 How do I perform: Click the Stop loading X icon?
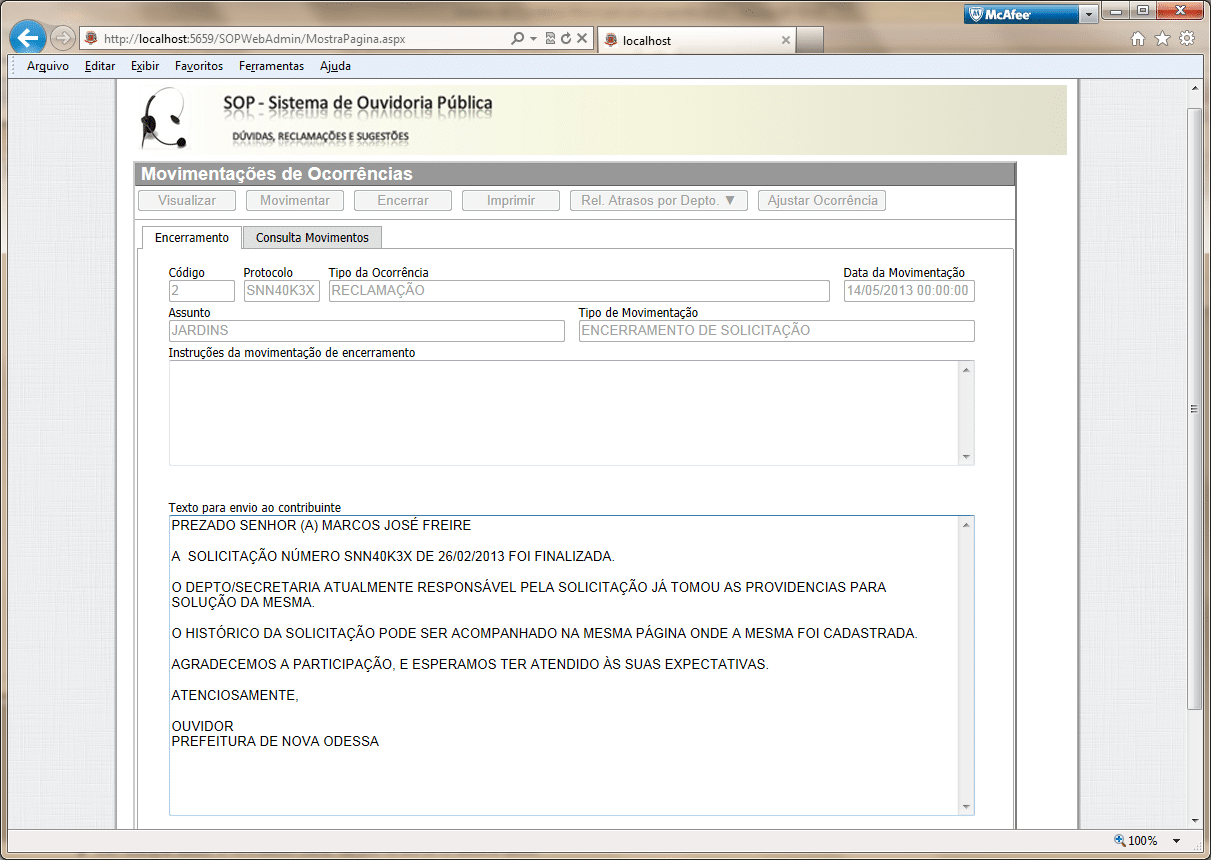click(581, 39)
